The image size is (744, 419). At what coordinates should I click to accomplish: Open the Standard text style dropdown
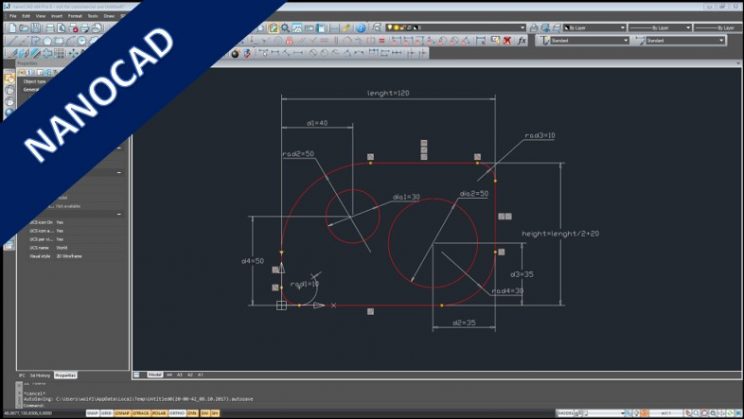pyautogui.click(x=585, y=41)
